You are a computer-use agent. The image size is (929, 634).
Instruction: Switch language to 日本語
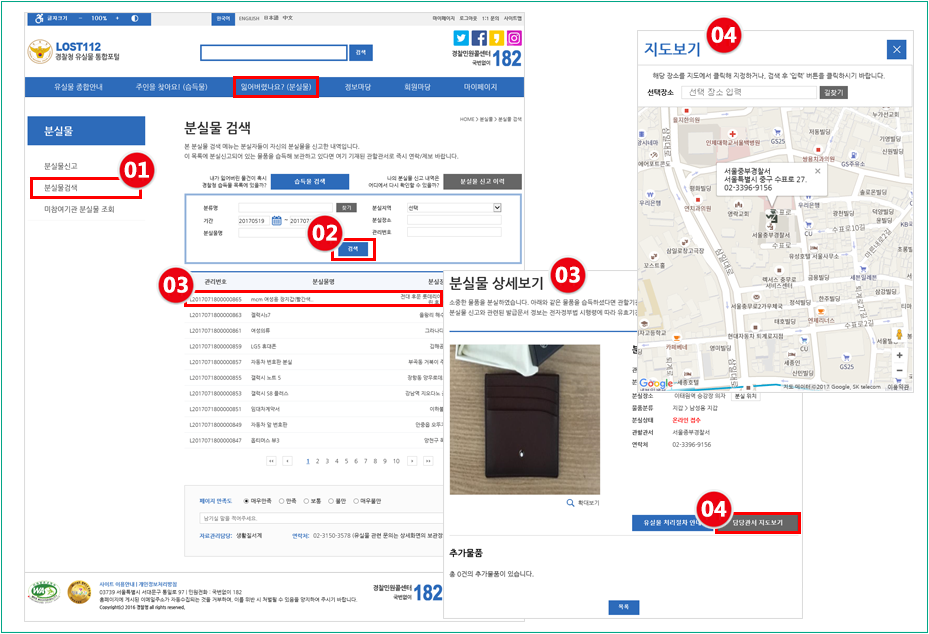tap(271, 18)
